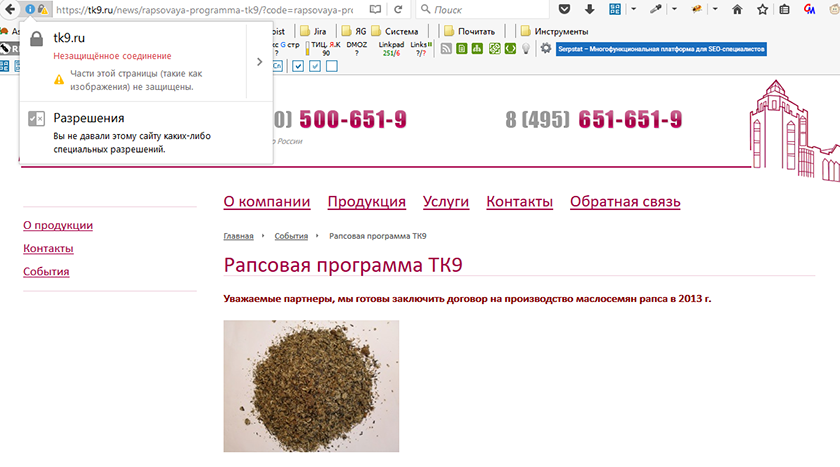Click the search magnifier icon
This screenshot has width=840, height=467.
click(425, 9)
